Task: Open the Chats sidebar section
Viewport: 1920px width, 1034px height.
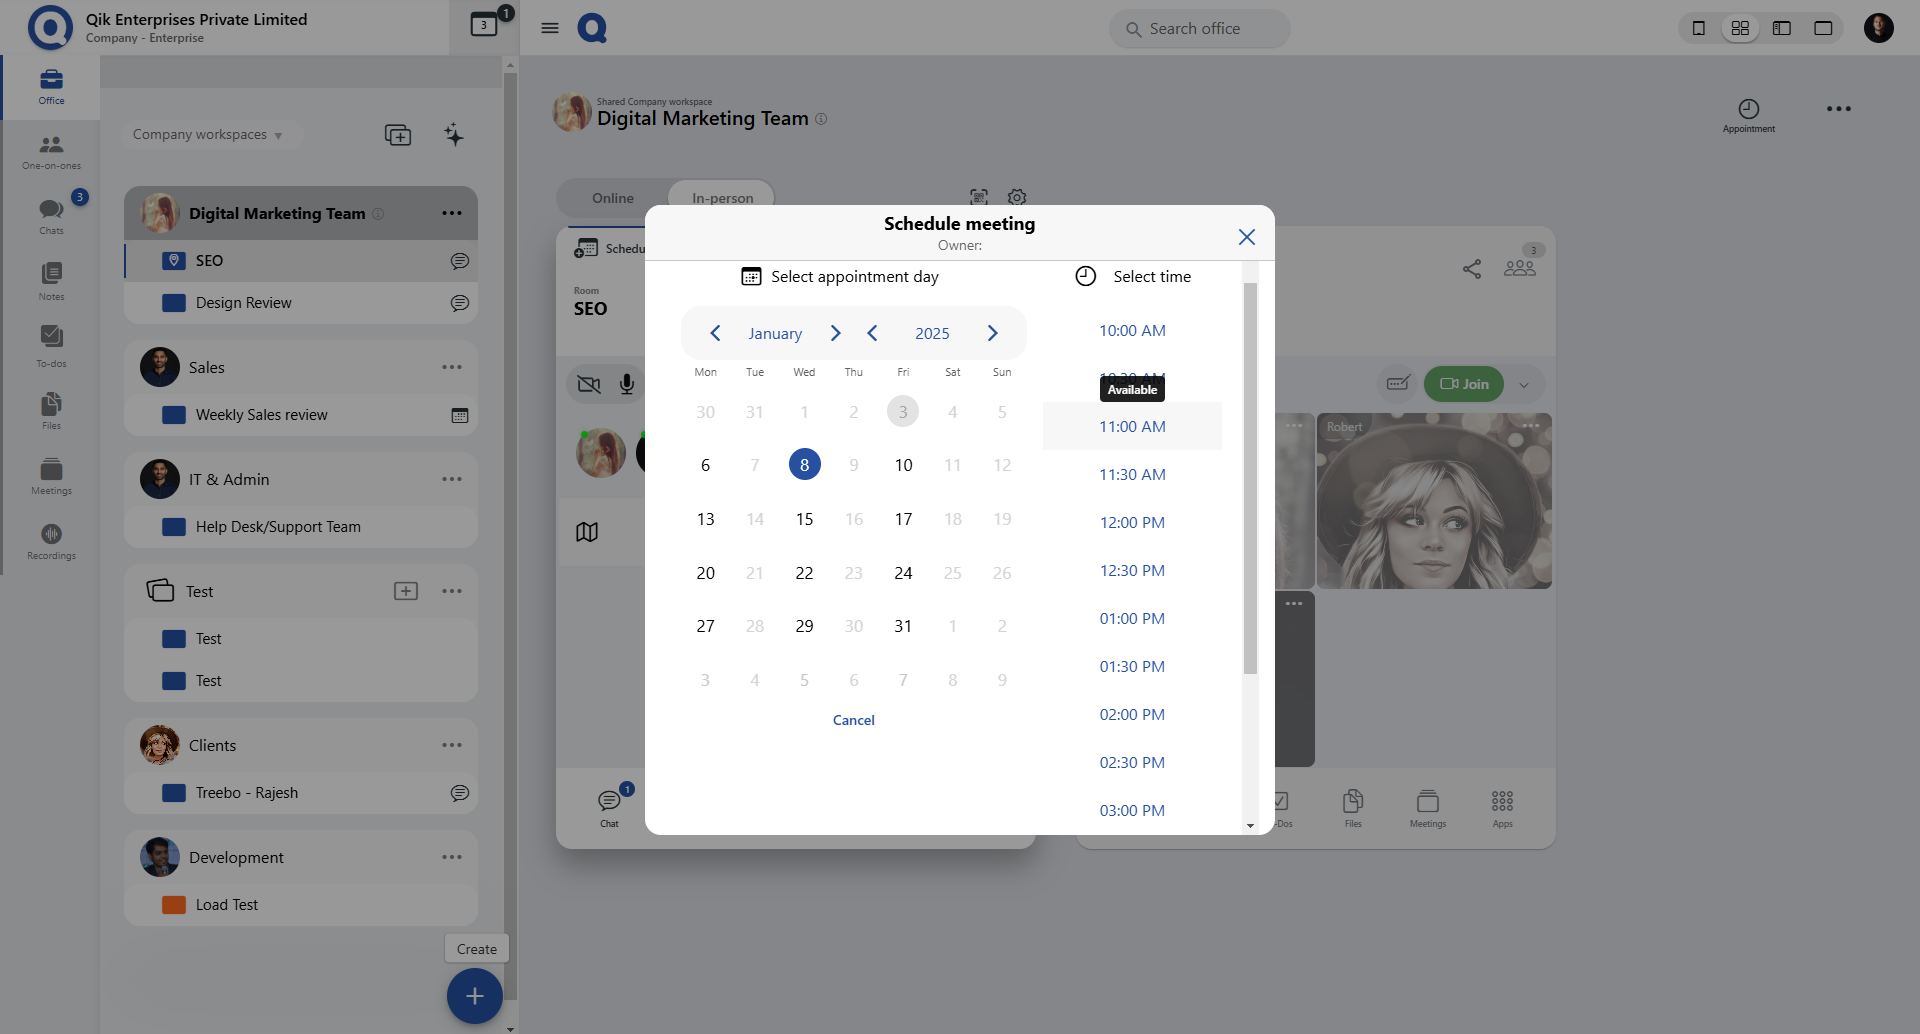Action: pos(51,215)
